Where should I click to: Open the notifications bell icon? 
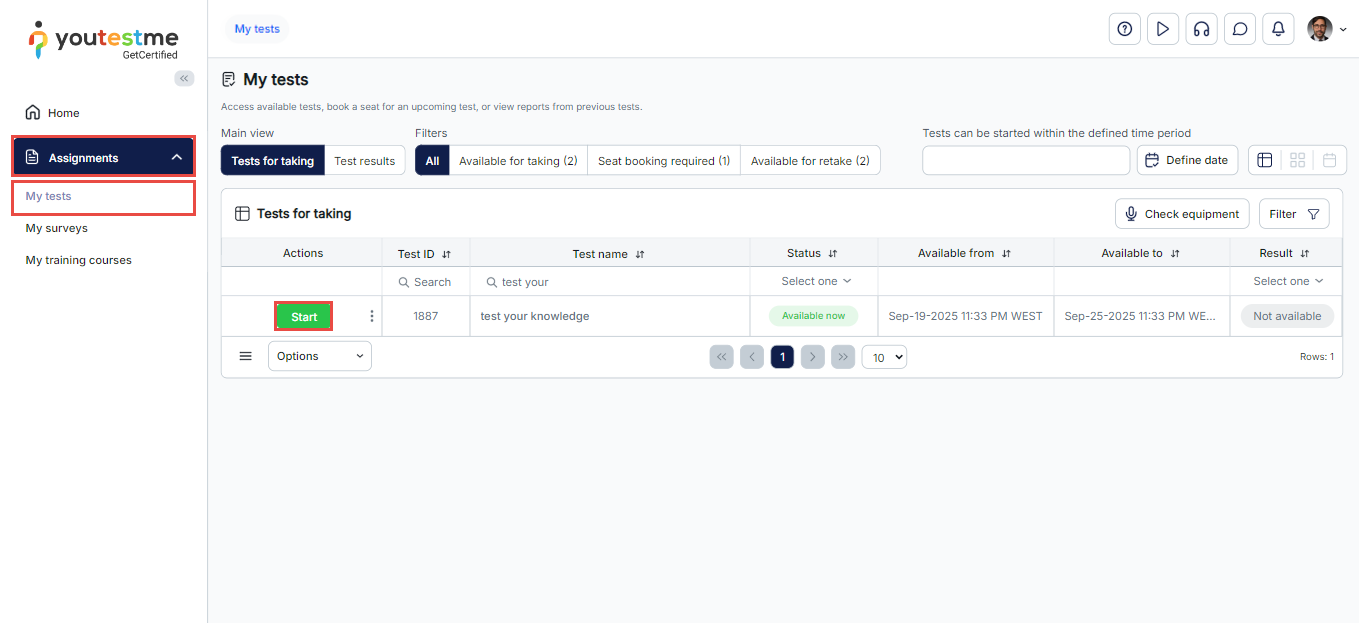pos(1278,29)
